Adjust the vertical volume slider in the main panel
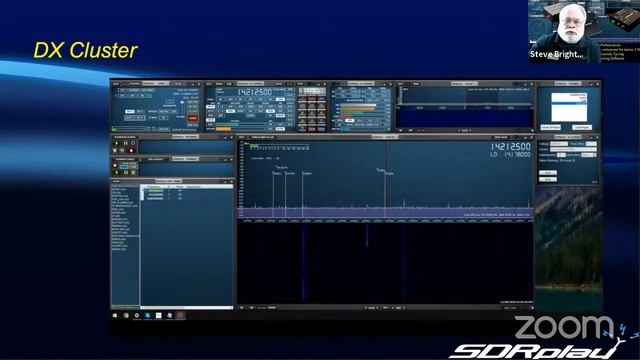640x360 pixels. tap(182, 107)
